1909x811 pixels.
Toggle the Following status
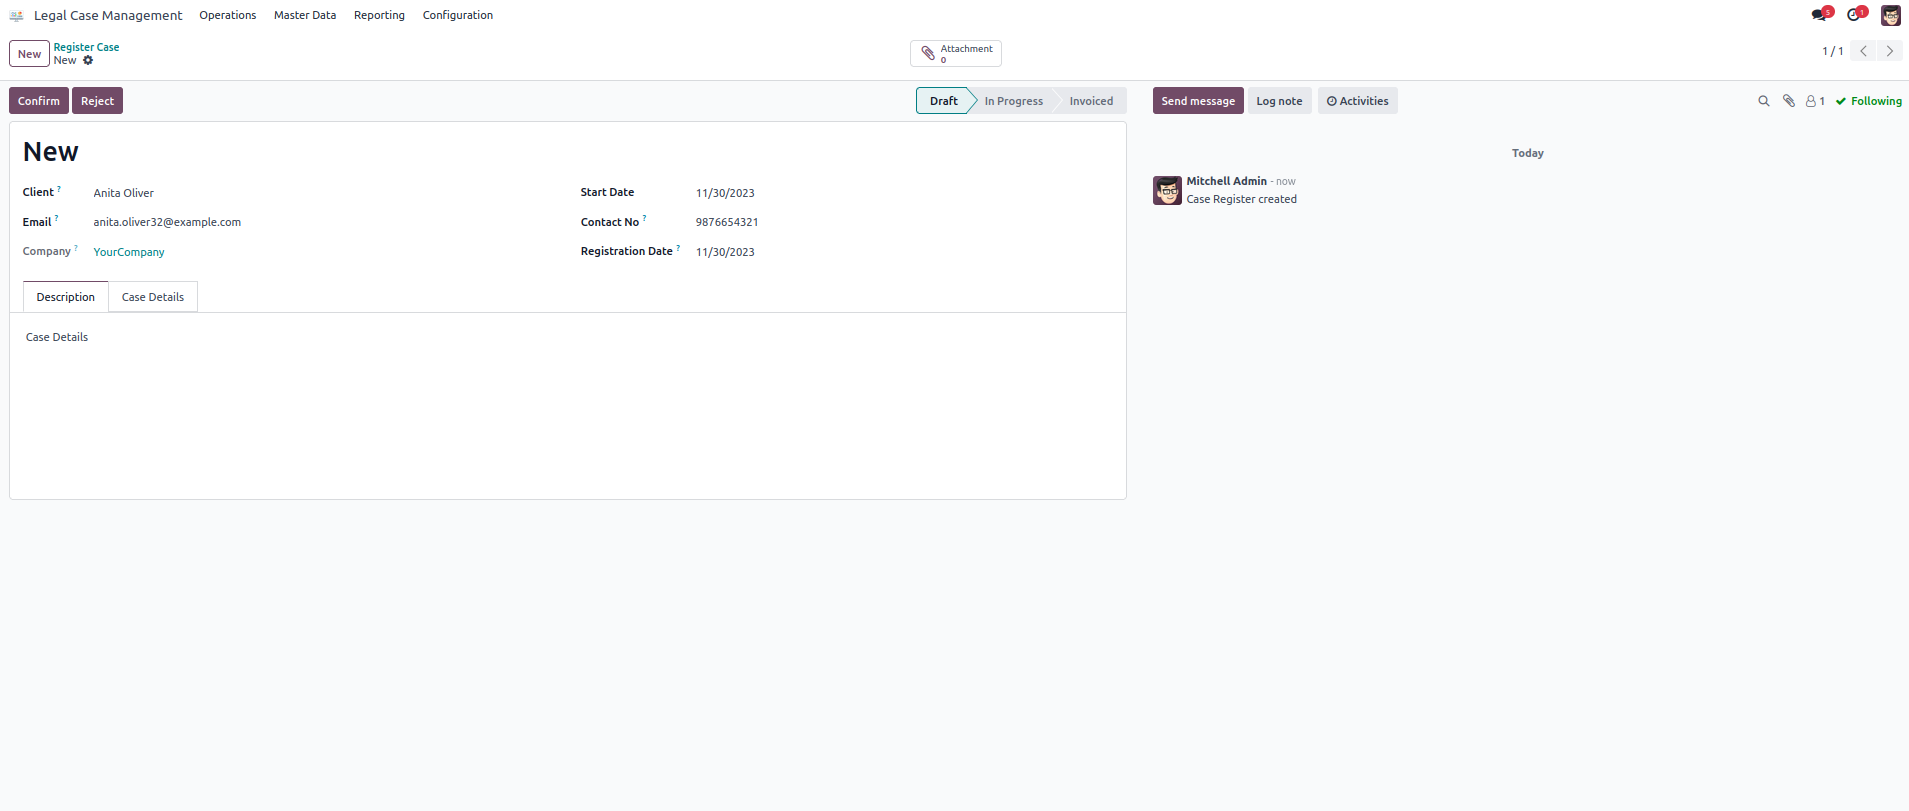(x=1868, y=101)
